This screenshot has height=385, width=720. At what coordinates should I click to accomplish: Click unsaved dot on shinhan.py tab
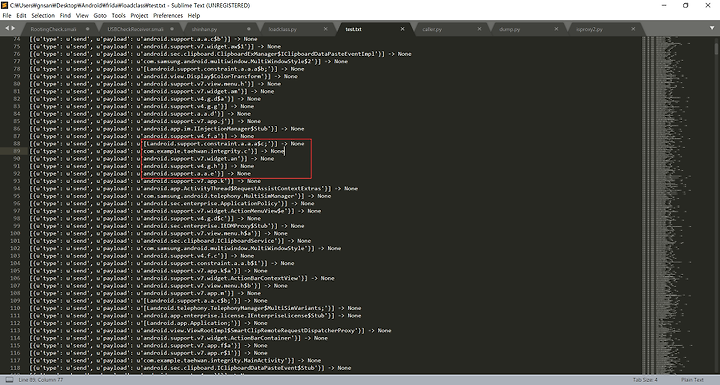[x=249, y=29]
